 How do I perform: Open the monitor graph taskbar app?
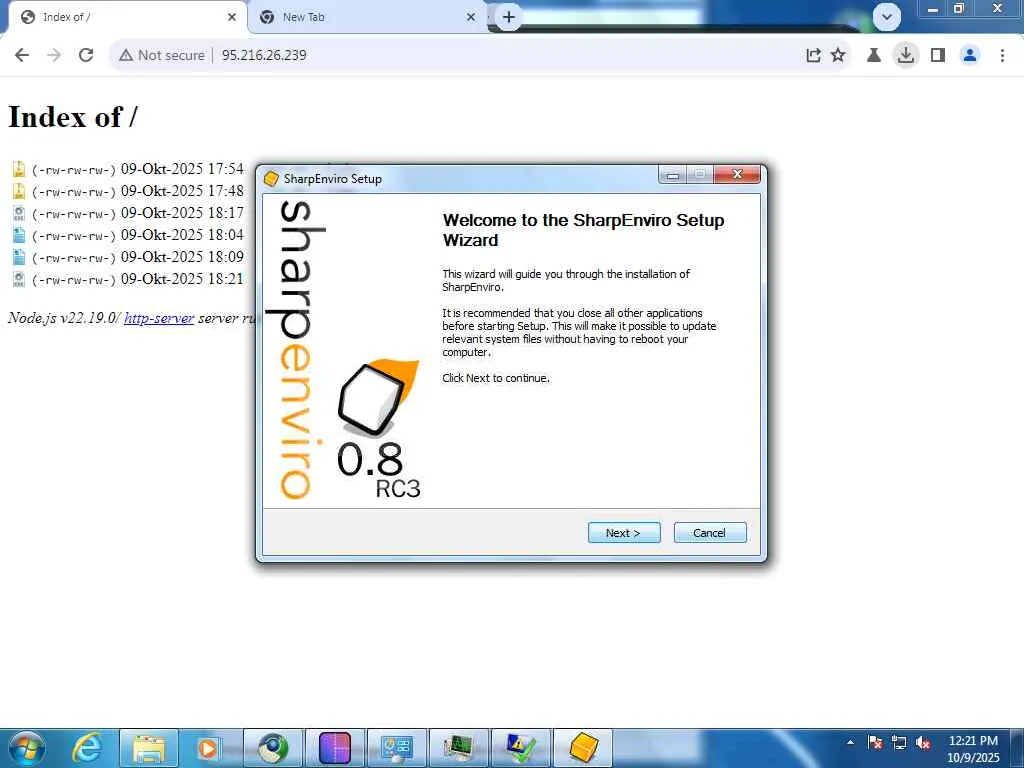458,748
